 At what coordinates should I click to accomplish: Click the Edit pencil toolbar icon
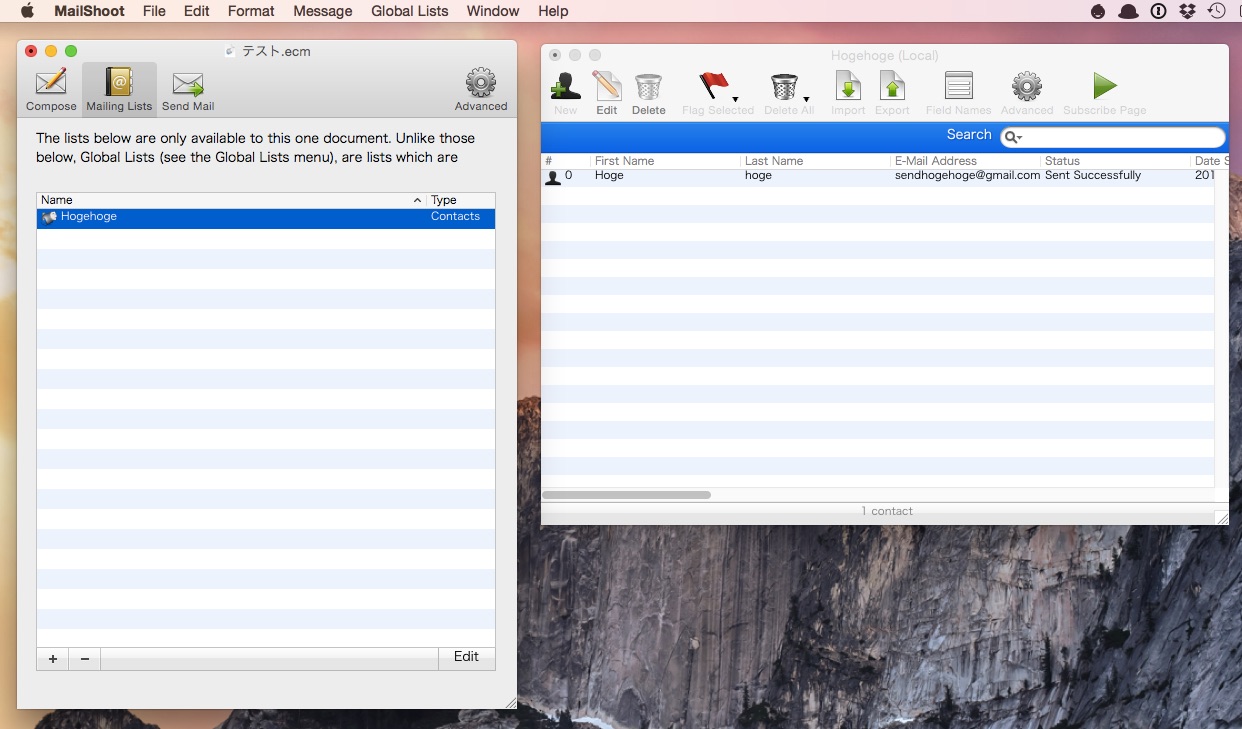pyautogui.click(x=607, y=94)
